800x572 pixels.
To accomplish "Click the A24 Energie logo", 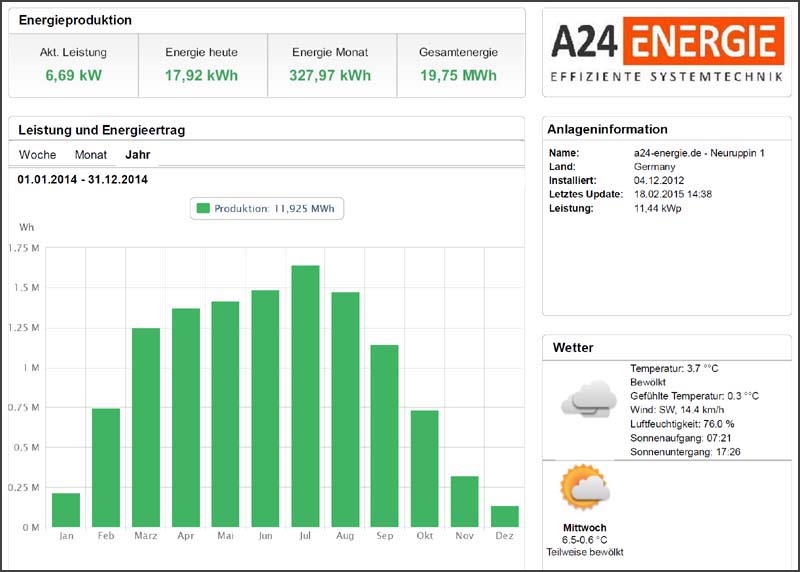I will [666, 51].
